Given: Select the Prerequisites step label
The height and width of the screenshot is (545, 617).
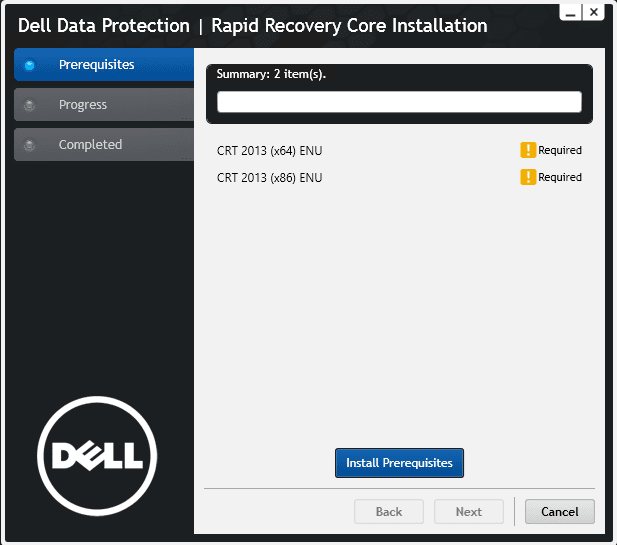Looking at the screenshot, I should click(96, 65).
